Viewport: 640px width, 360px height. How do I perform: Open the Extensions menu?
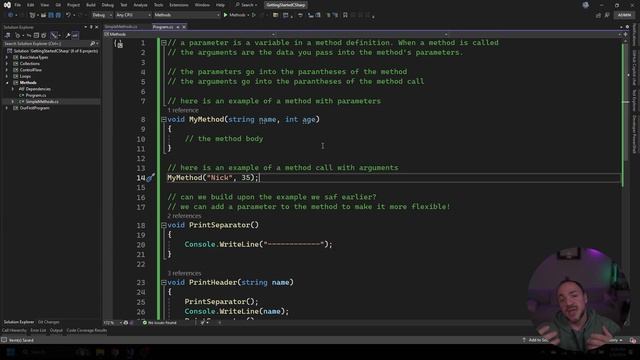tap(179, 5)
